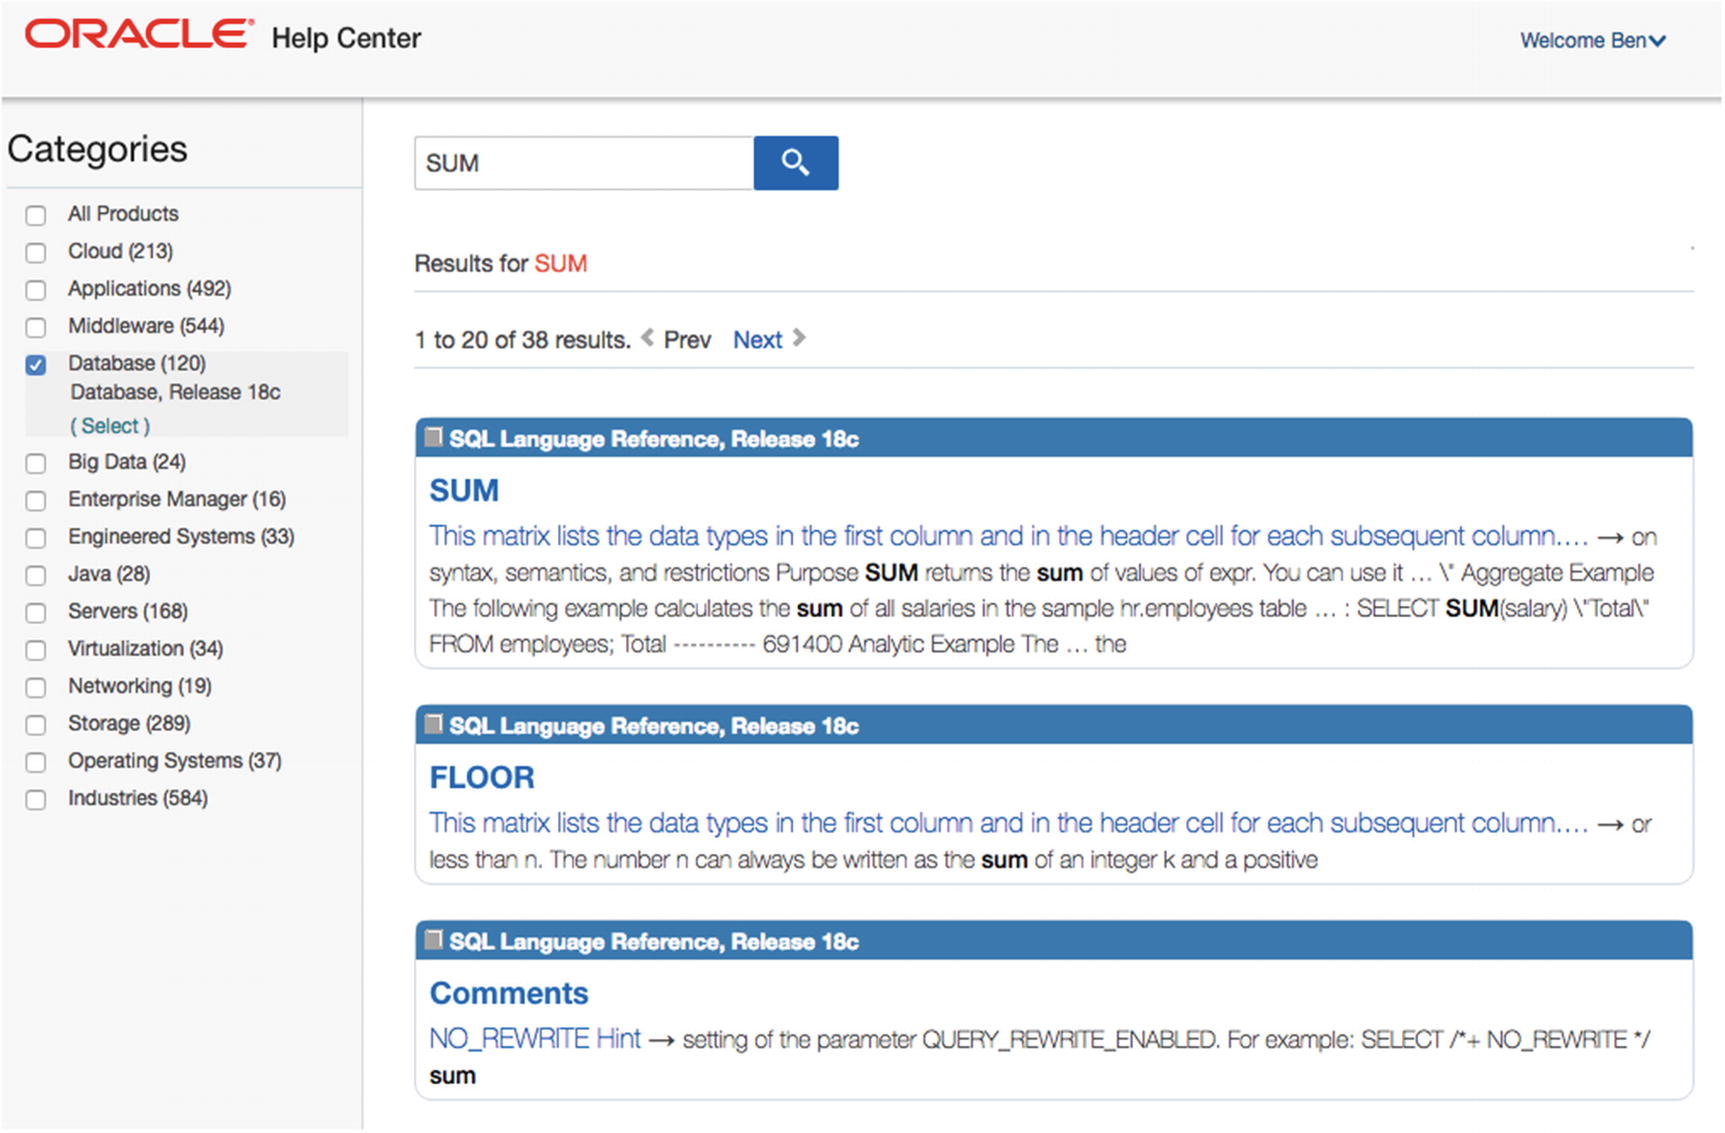This screenshot has width=1725, height=1133.
Task: Tick the Middleware (544) checkbox
Action: 36,327
